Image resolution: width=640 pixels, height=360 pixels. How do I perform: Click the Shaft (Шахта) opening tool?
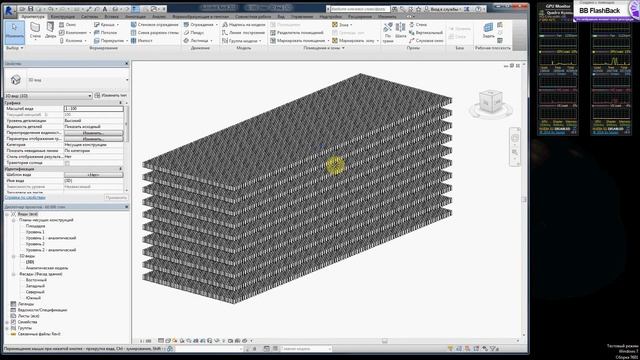click(400, 31)
